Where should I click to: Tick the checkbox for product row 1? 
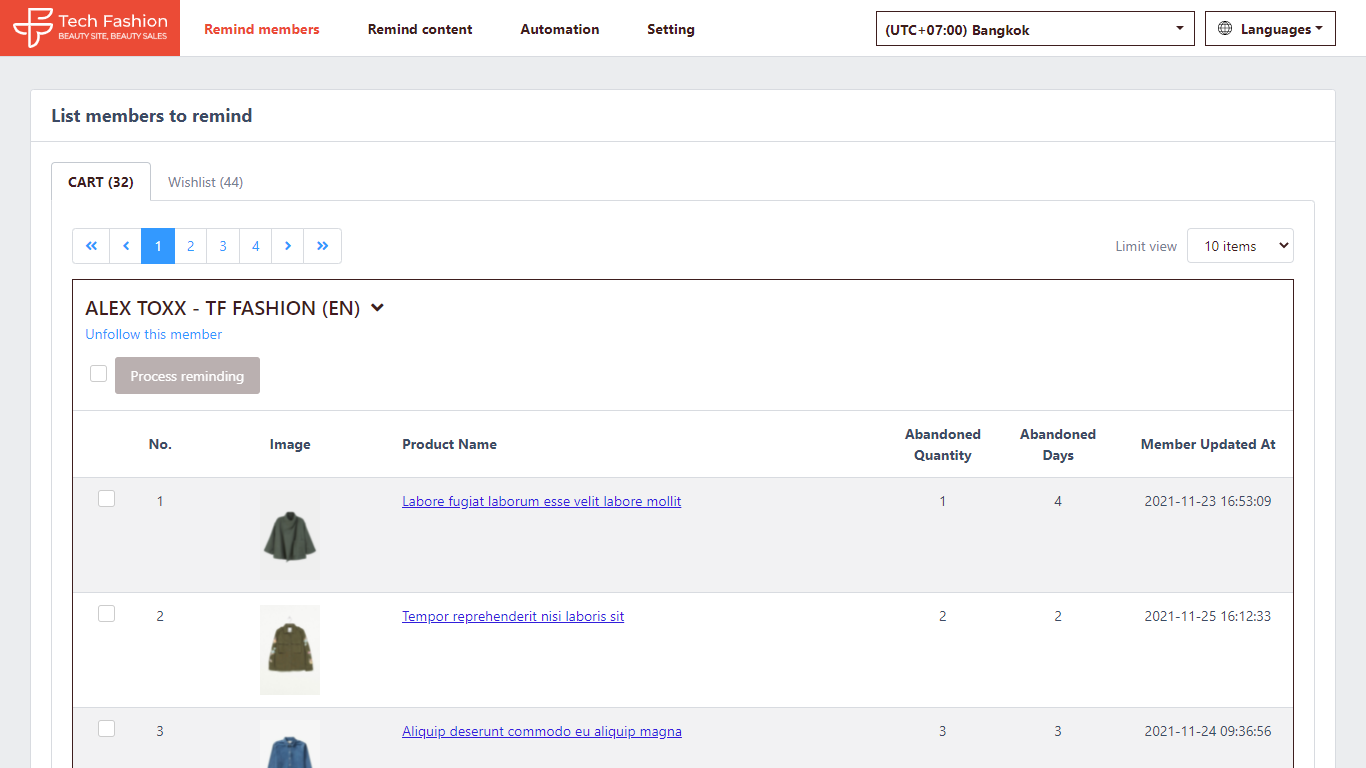point(106,499)
